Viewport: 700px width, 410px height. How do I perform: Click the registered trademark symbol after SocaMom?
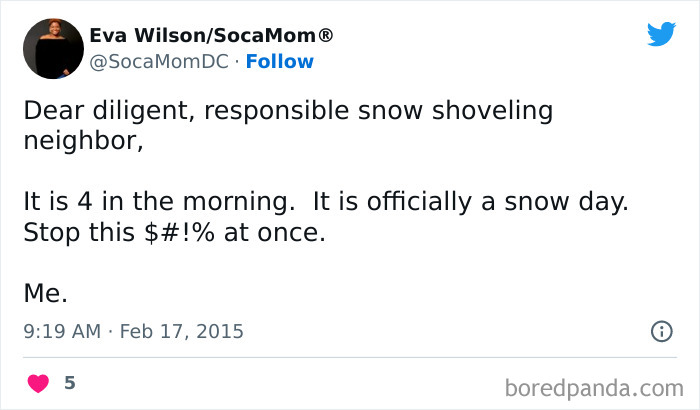tap(325, 36)
